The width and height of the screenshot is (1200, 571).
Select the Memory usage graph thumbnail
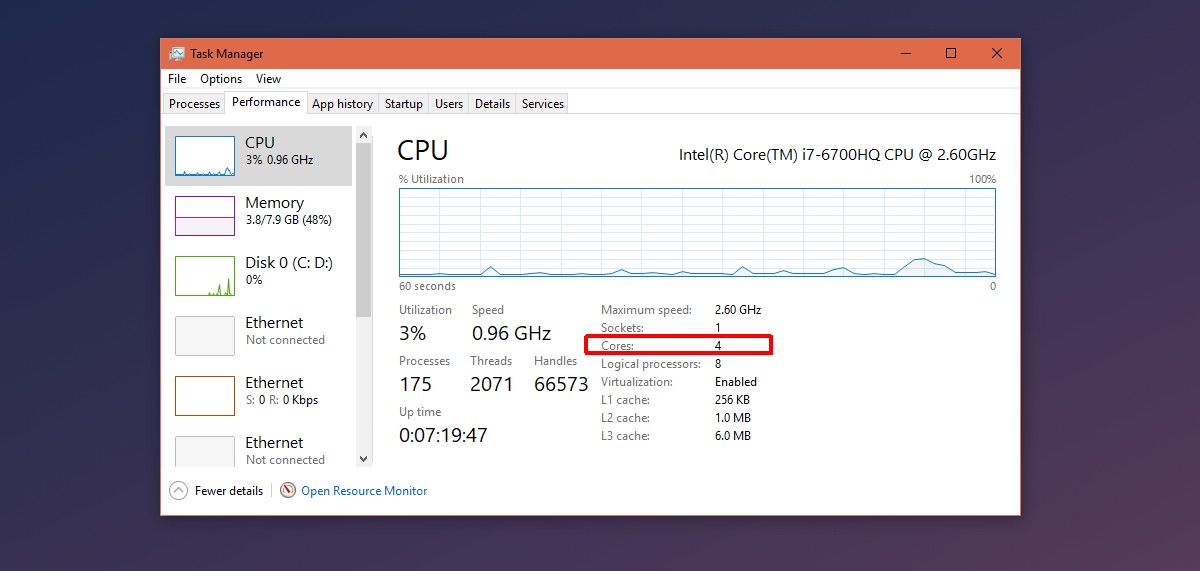click(205, 216)
